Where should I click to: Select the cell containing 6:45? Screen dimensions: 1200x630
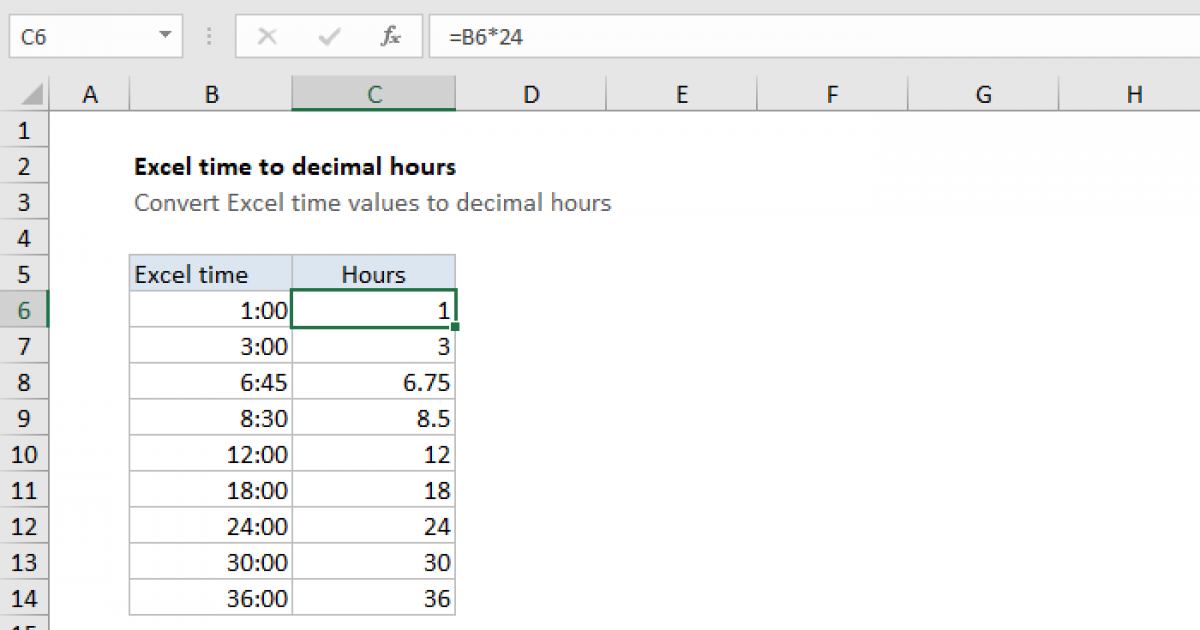pos(211,382)
